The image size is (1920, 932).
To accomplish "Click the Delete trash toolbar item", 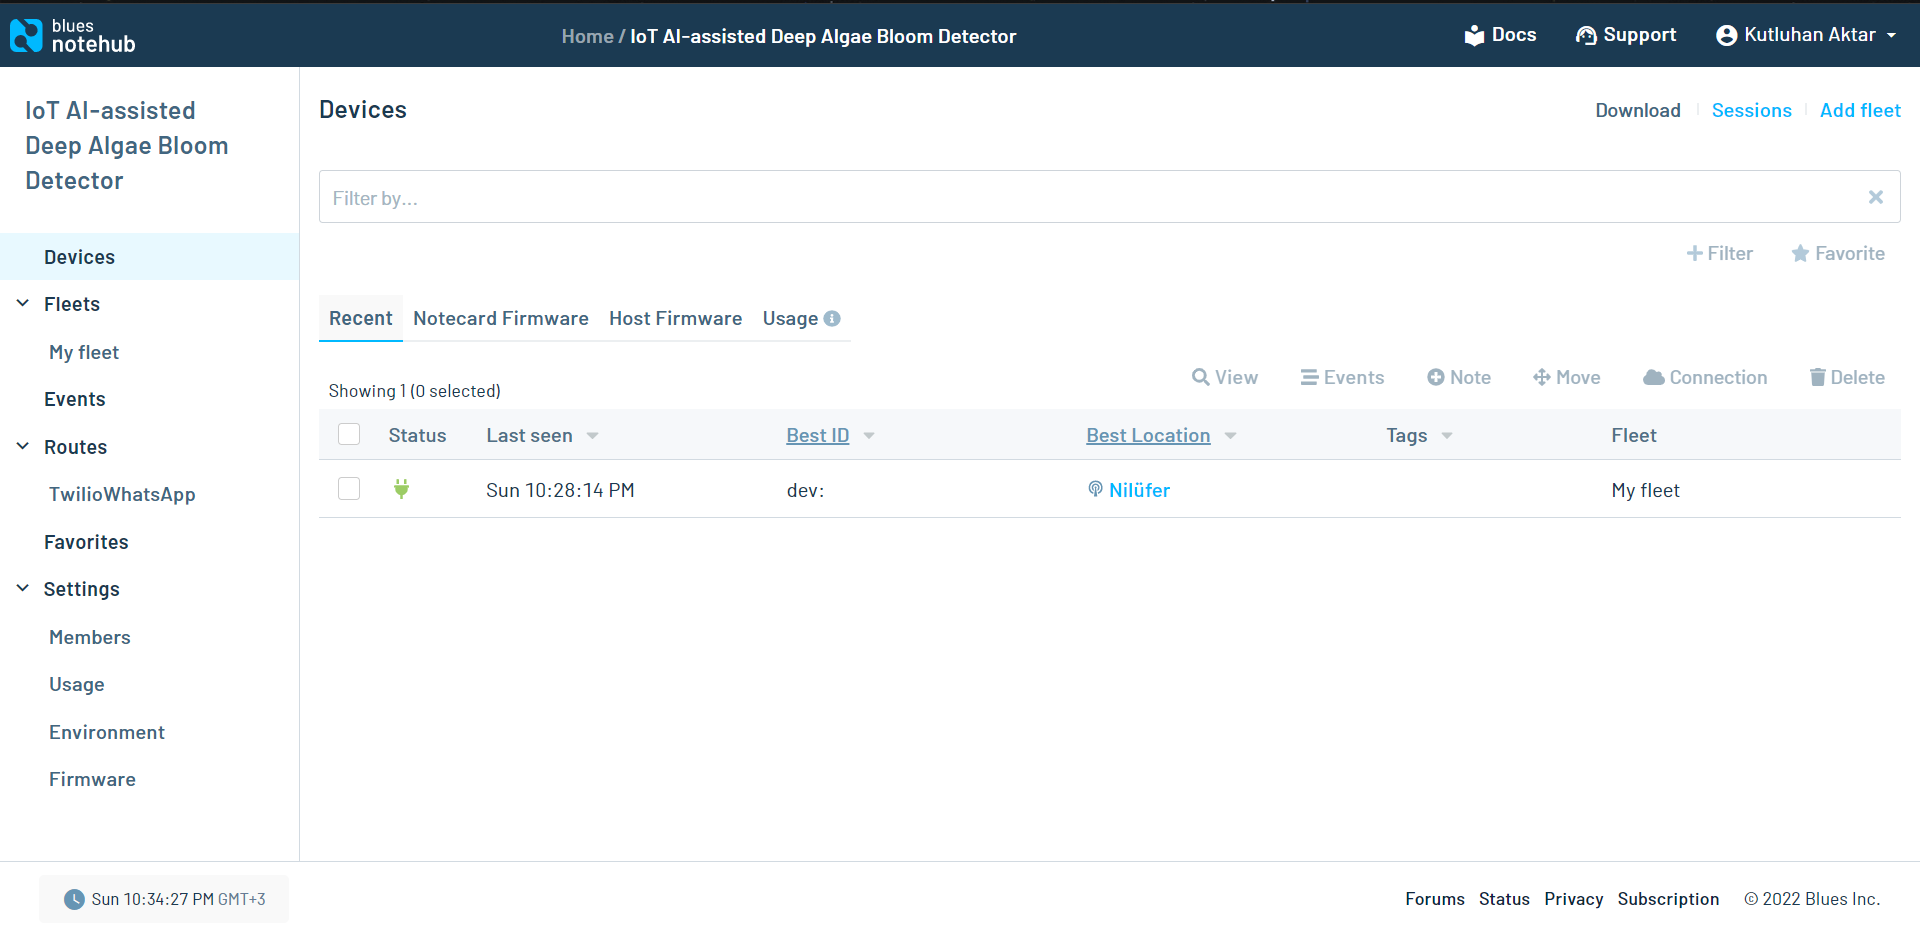I will 1847,377.
